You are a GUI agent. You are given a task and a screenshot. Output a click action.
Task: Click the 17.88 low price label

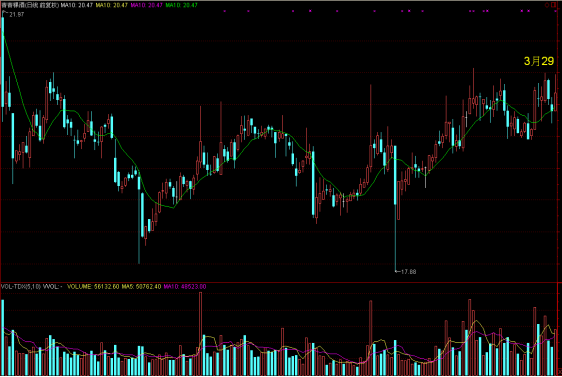(x=409, y=272)
